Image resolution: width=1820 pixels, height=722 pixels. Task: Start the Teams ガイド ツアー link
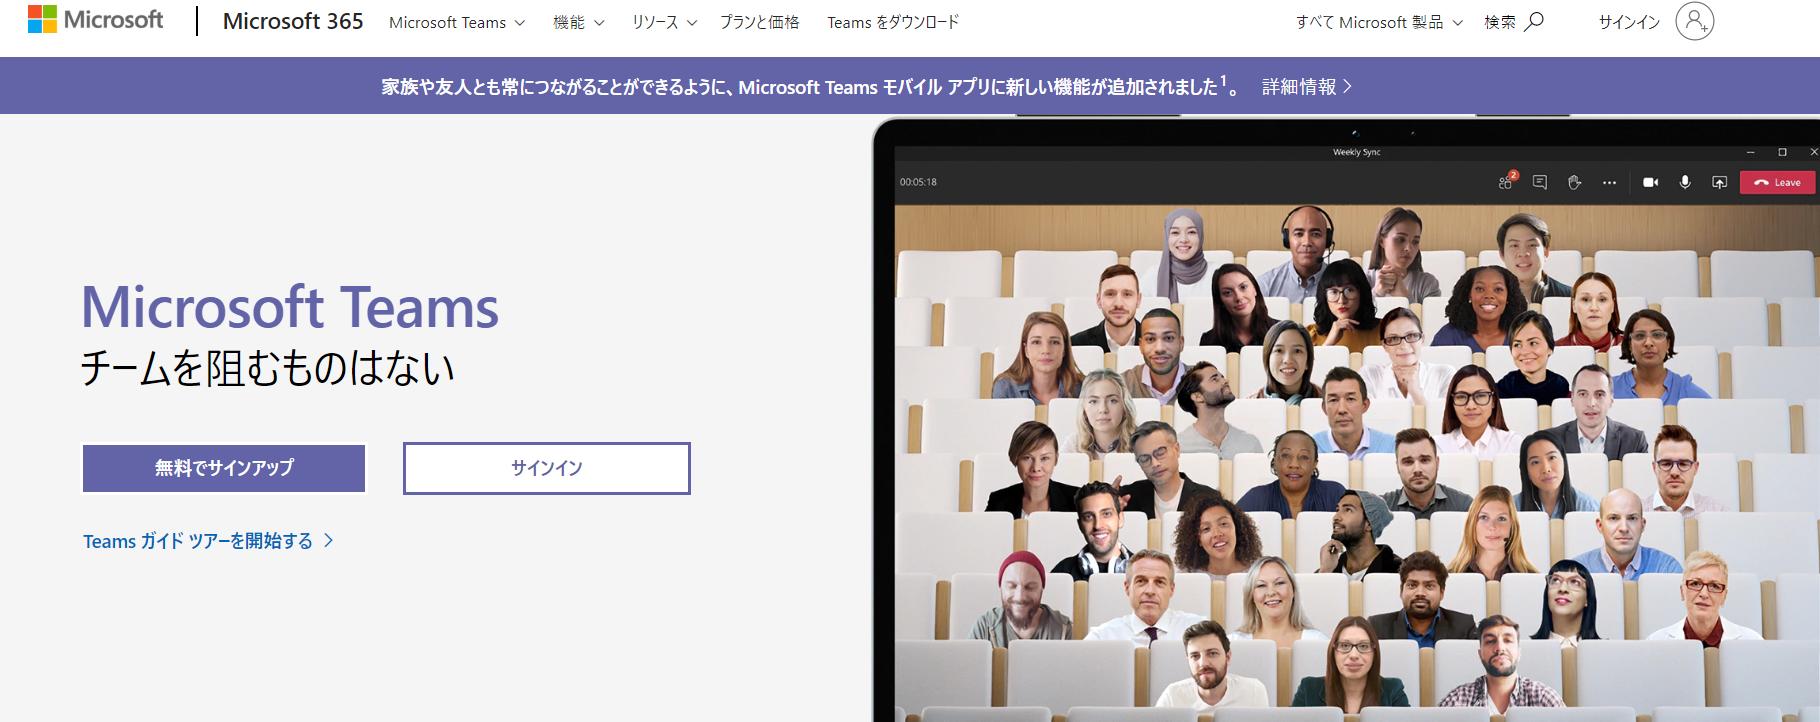click(208, 541)
